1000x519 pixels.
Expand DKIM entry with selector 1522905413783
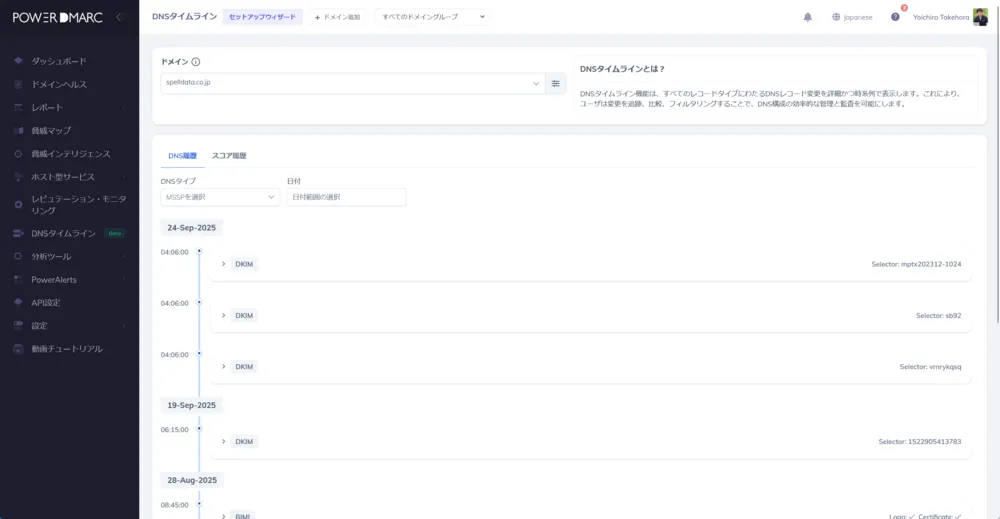(x=223, y=441)
